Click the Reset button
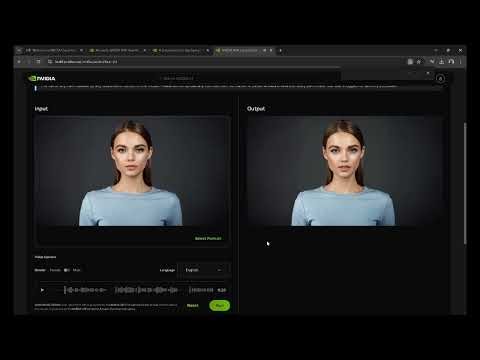480x360 pixels. click(x=192, y=305)
